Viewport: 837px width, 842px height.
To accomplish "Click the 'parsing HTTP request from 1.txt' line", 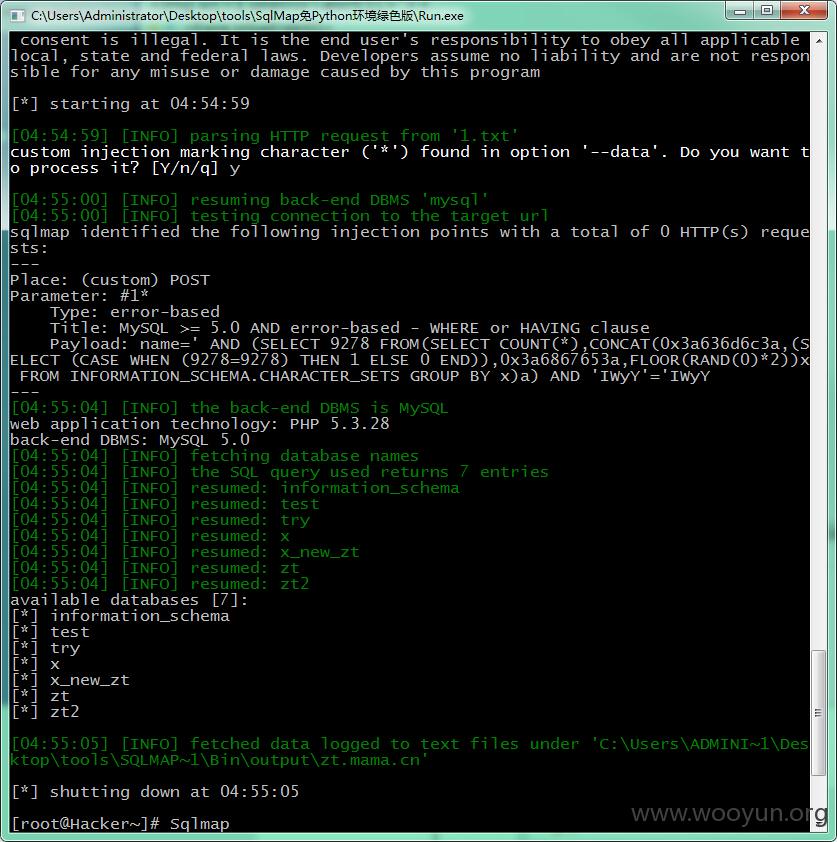I will pyautogui.click(x=265, y=136).
